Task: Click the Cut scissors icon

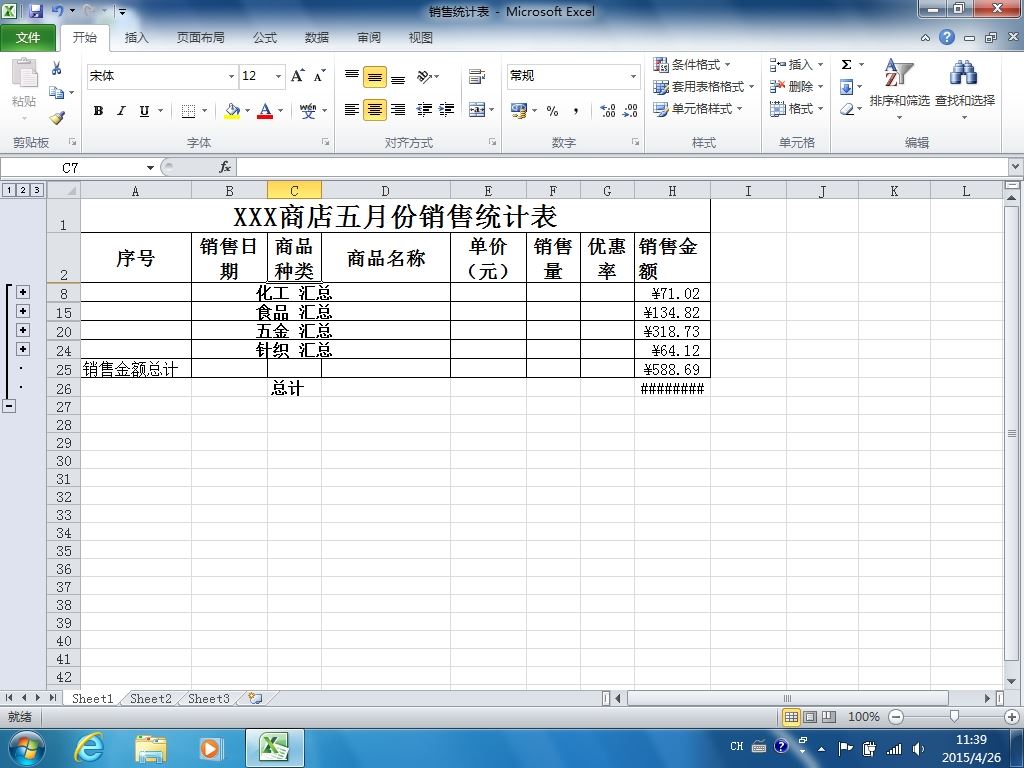Action: (x=57, y=68)
